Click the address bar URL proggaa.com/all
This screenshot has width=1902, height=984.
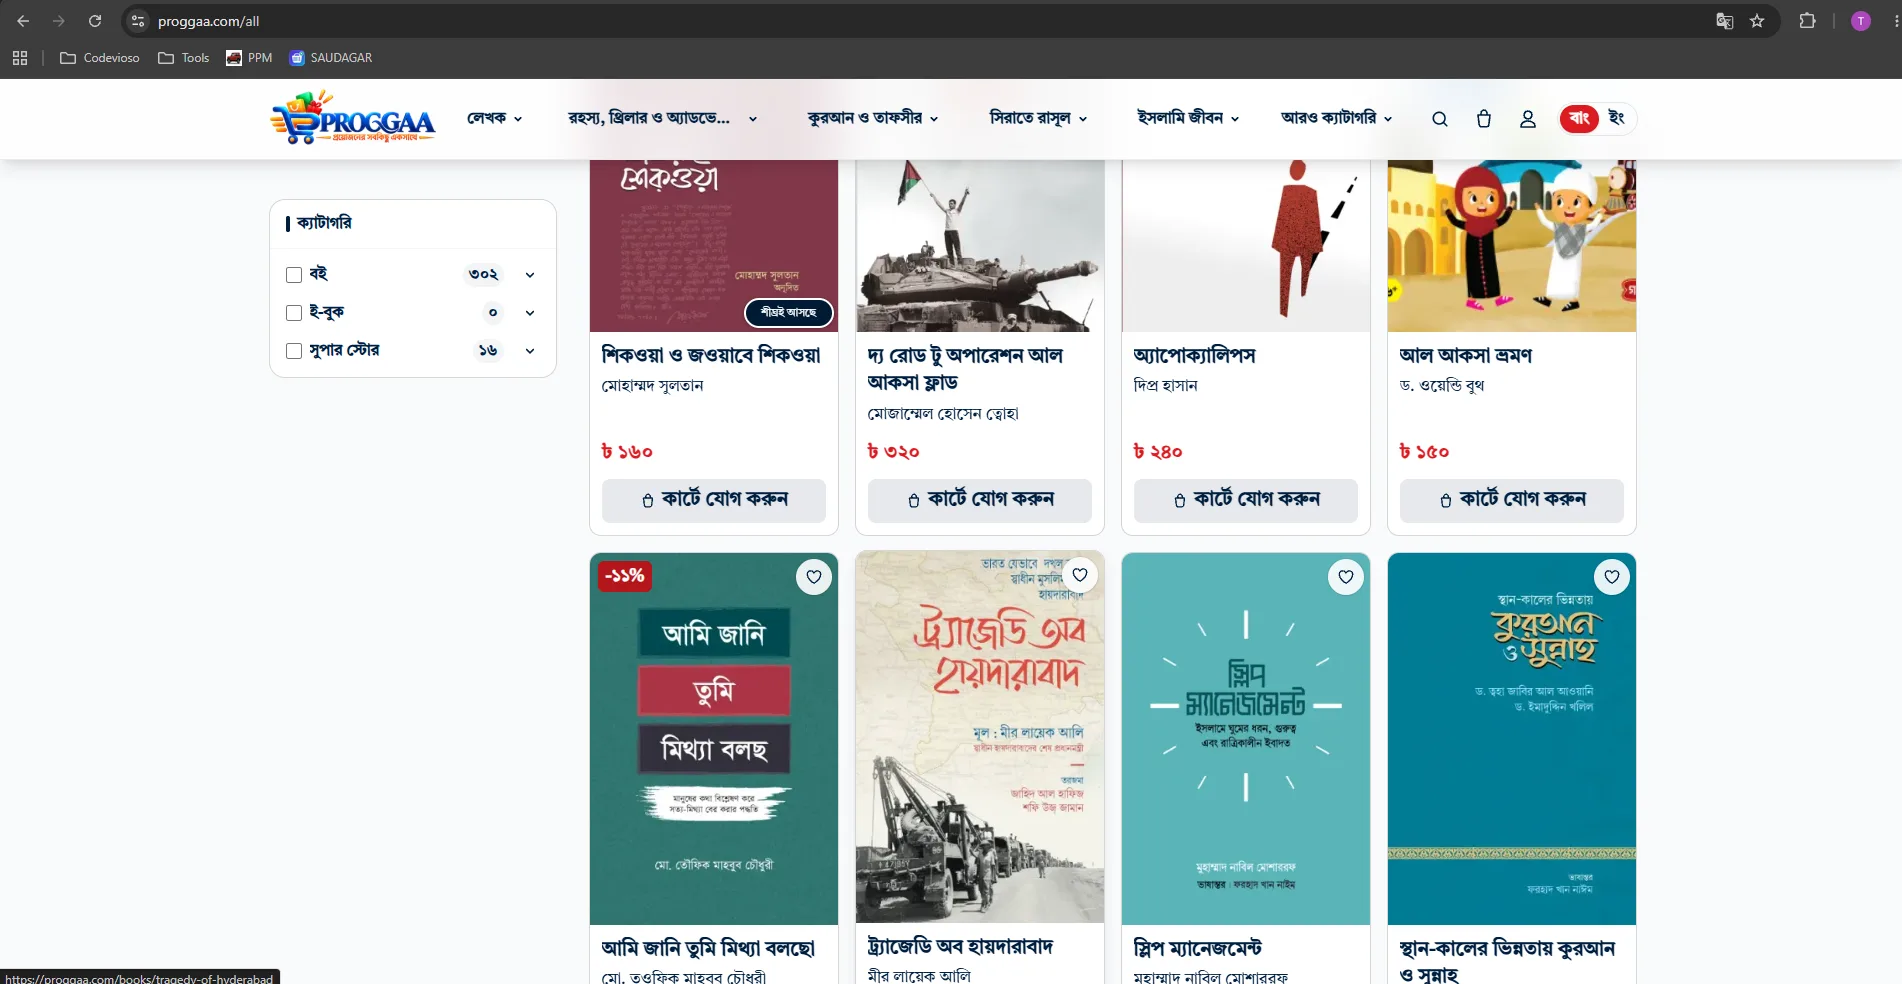(209, 21)
